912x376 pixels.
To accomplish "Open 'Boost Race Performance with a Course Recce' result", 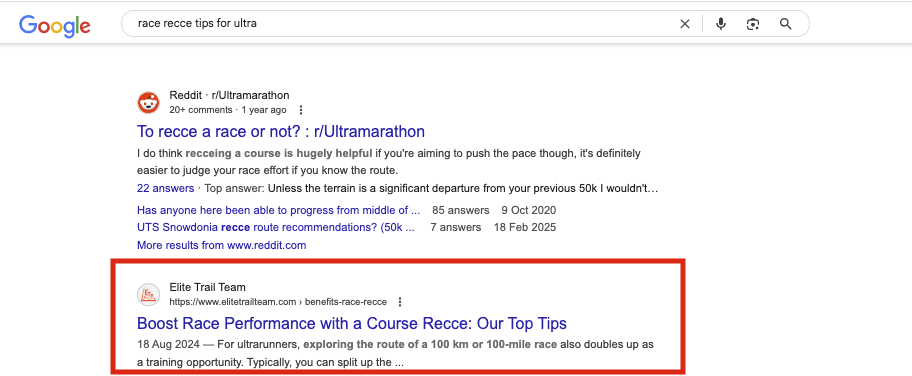I will [x=352, y=323].
